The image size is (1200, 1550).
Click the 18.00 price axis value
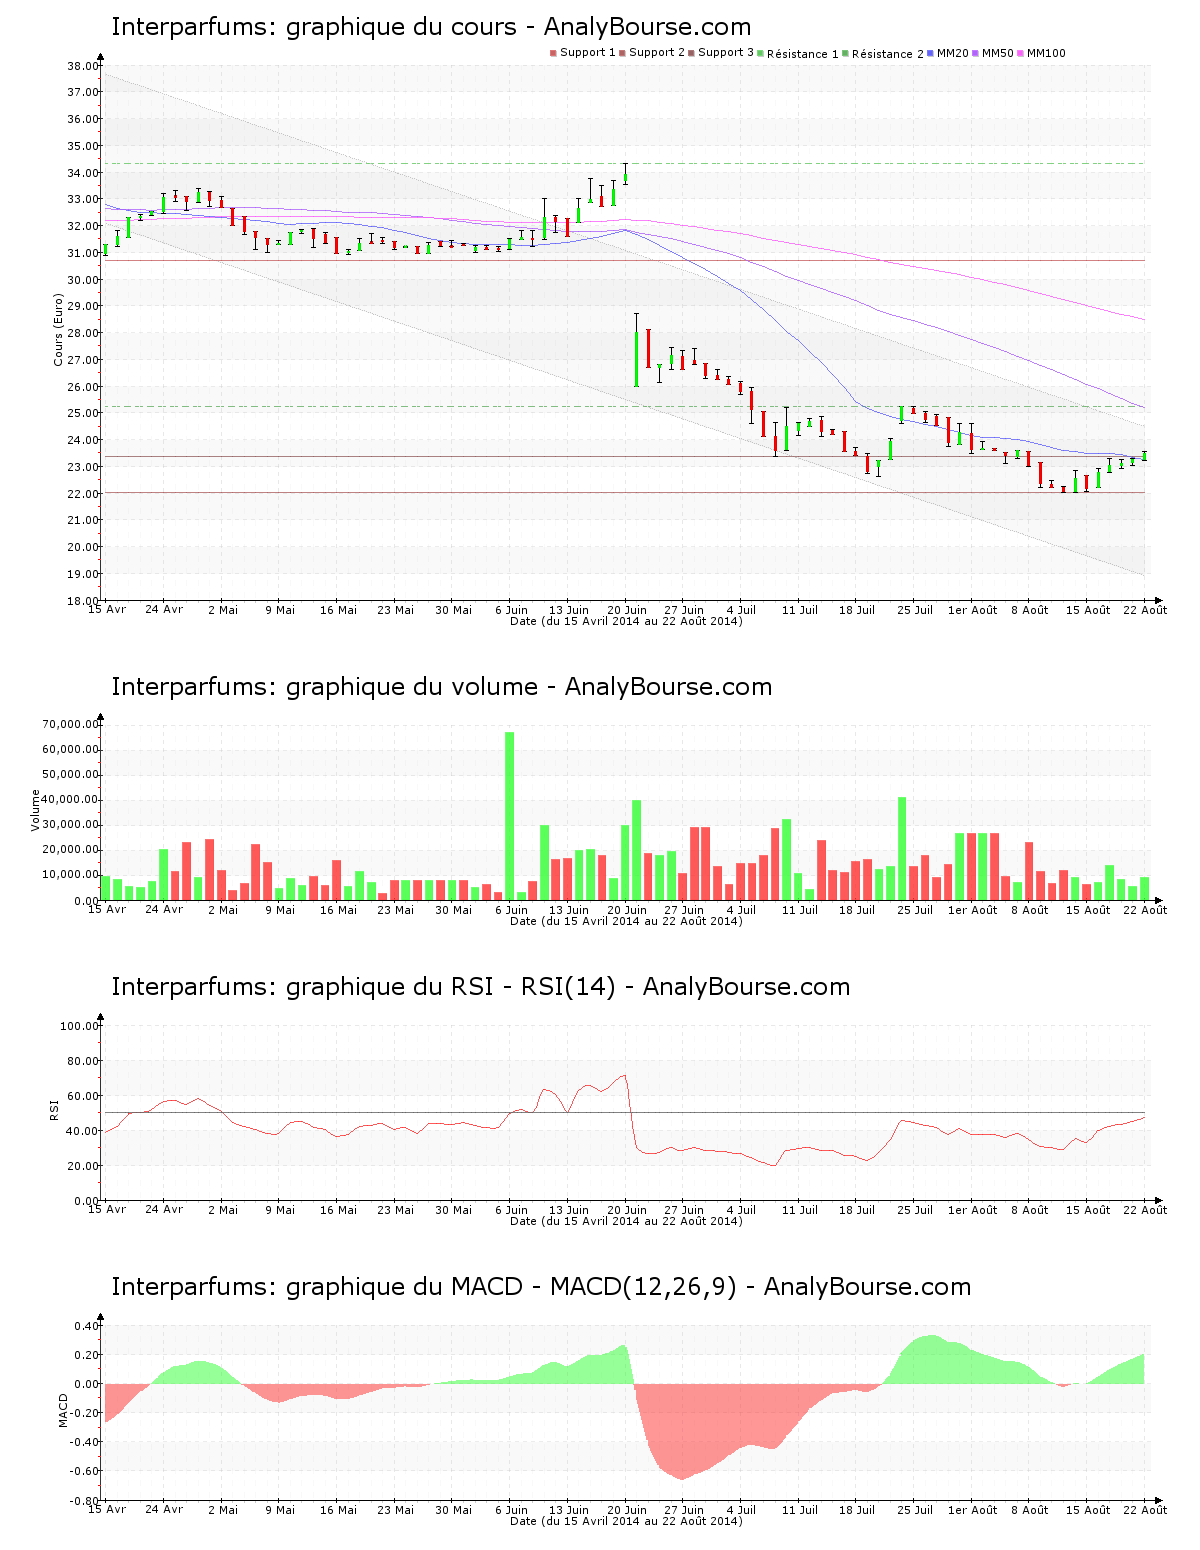83,601
